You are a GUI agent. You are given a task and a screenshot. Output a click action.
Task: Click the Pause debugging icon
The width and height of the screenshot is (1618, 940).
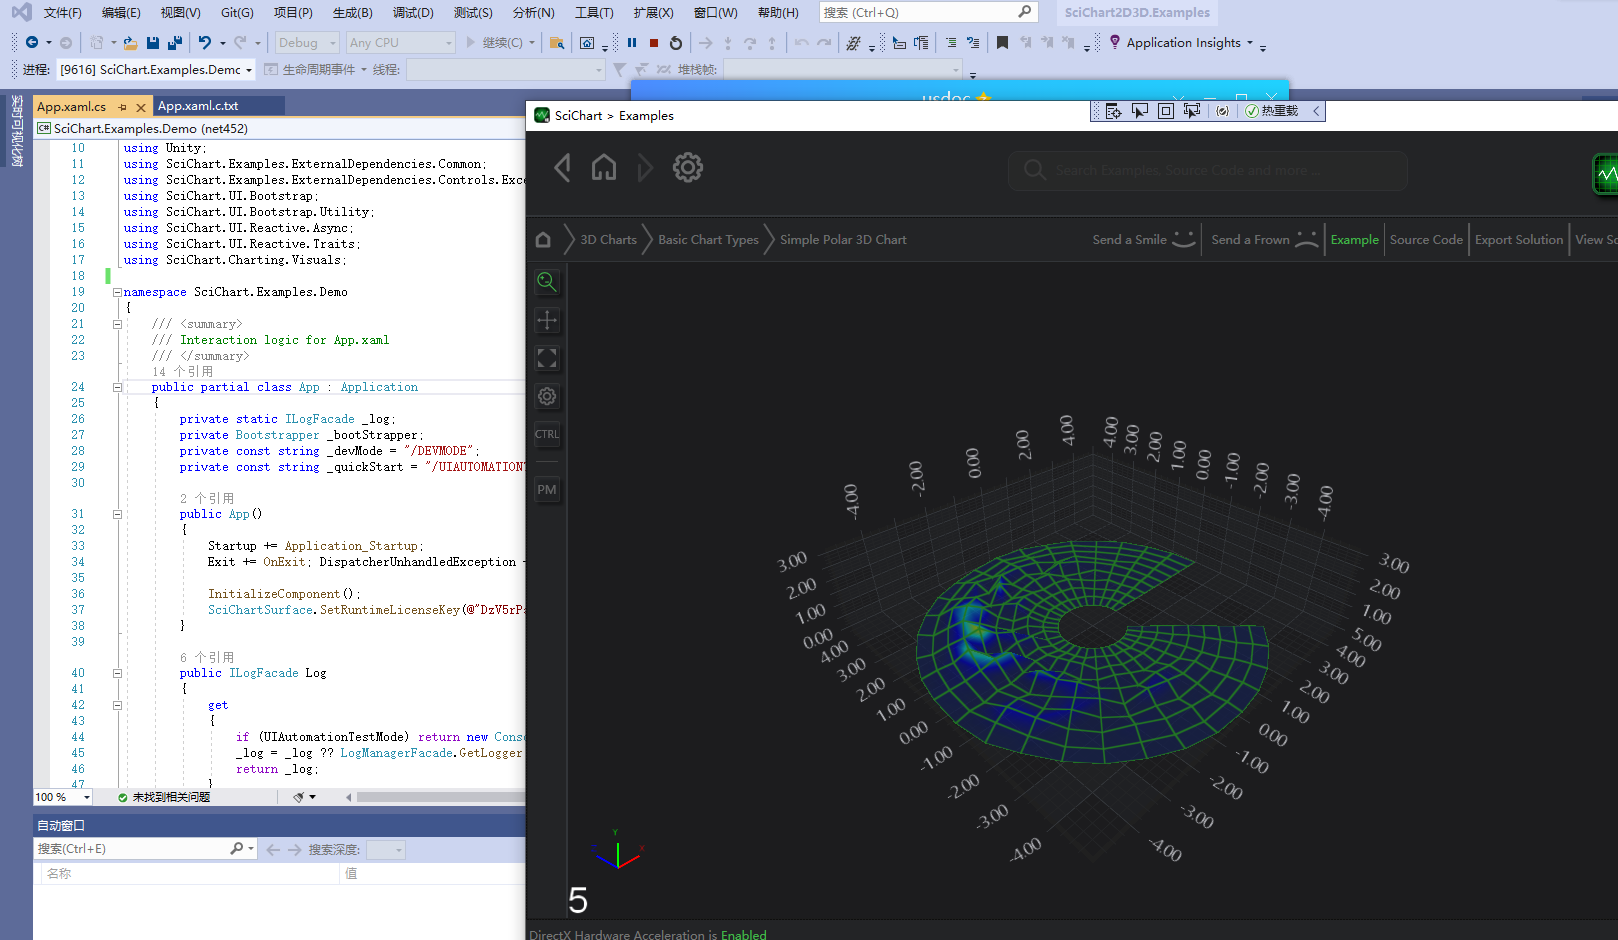click(632, 43)
